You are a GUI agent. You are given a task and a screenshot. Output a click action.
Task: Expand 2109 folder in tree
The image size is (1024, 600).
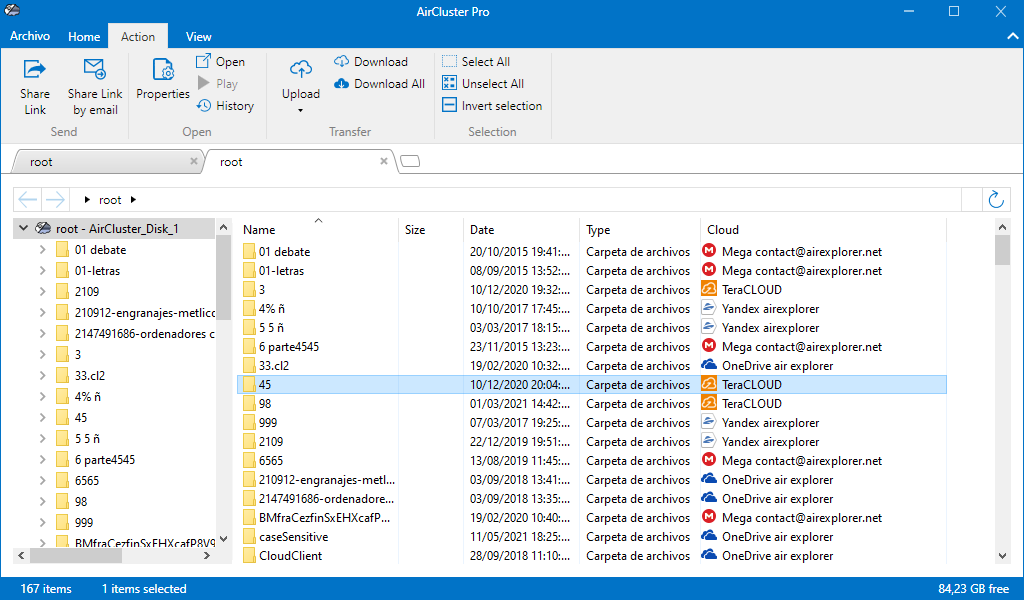coord(42,291)
